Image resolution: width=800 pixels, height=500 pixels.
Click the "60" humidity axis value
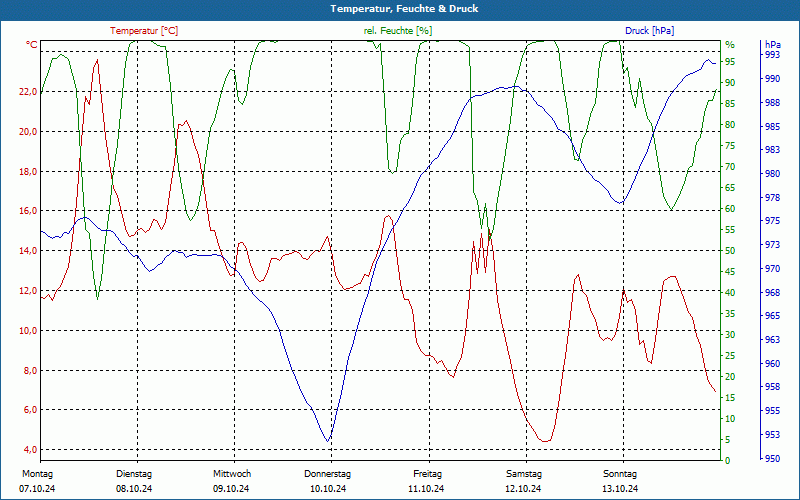730,209
